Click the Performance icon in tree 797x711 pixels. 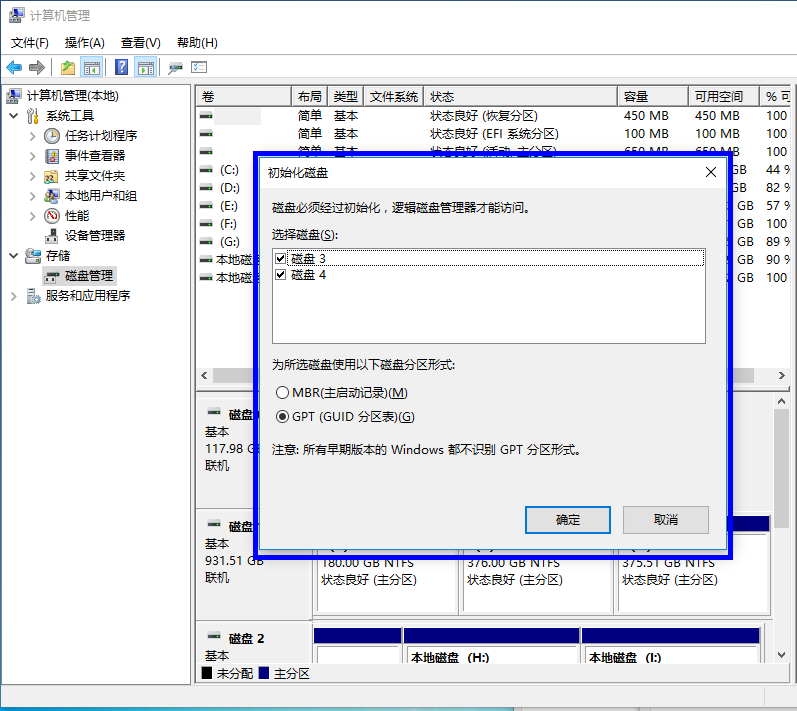pos(52,216)
